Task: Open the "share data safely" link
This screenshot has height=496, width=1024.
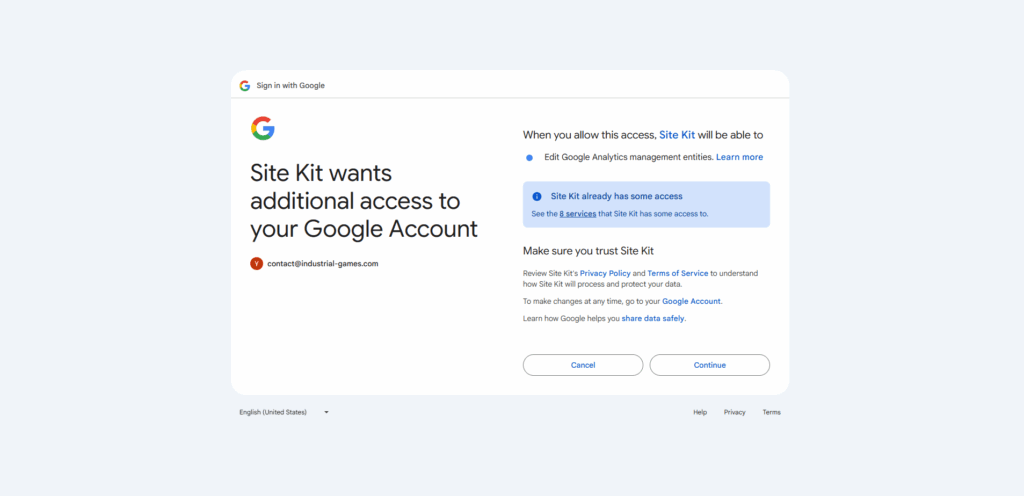Action: [653, 318]
